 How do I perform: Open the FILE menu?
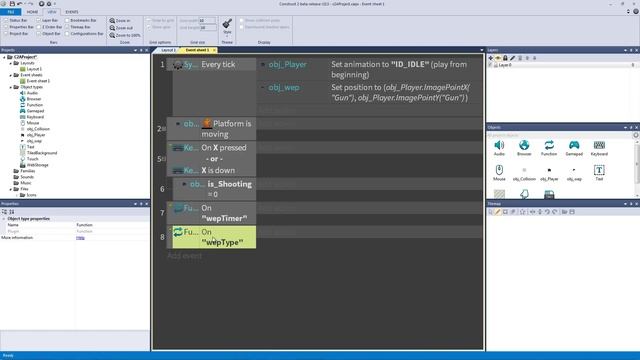(x=11, y=12)
